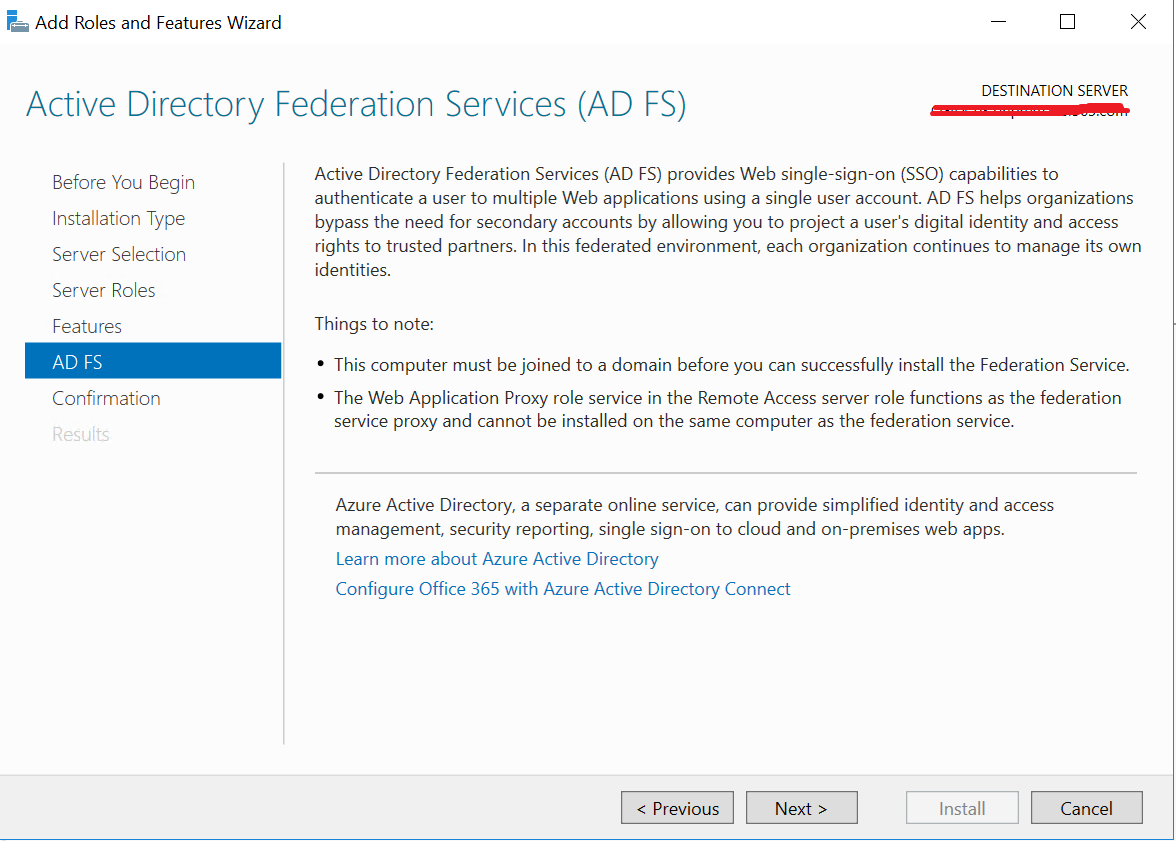Follow the Configure Office 365 link

point(563,589)
